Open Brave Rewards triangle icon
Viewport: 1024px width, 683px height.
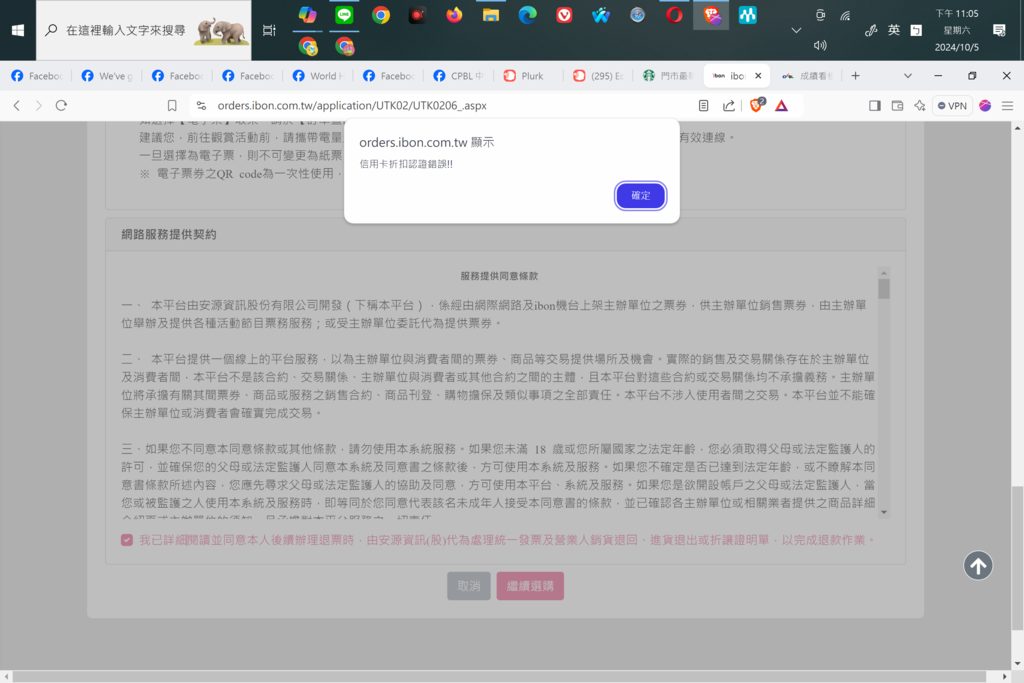click(x=781, y=105)
